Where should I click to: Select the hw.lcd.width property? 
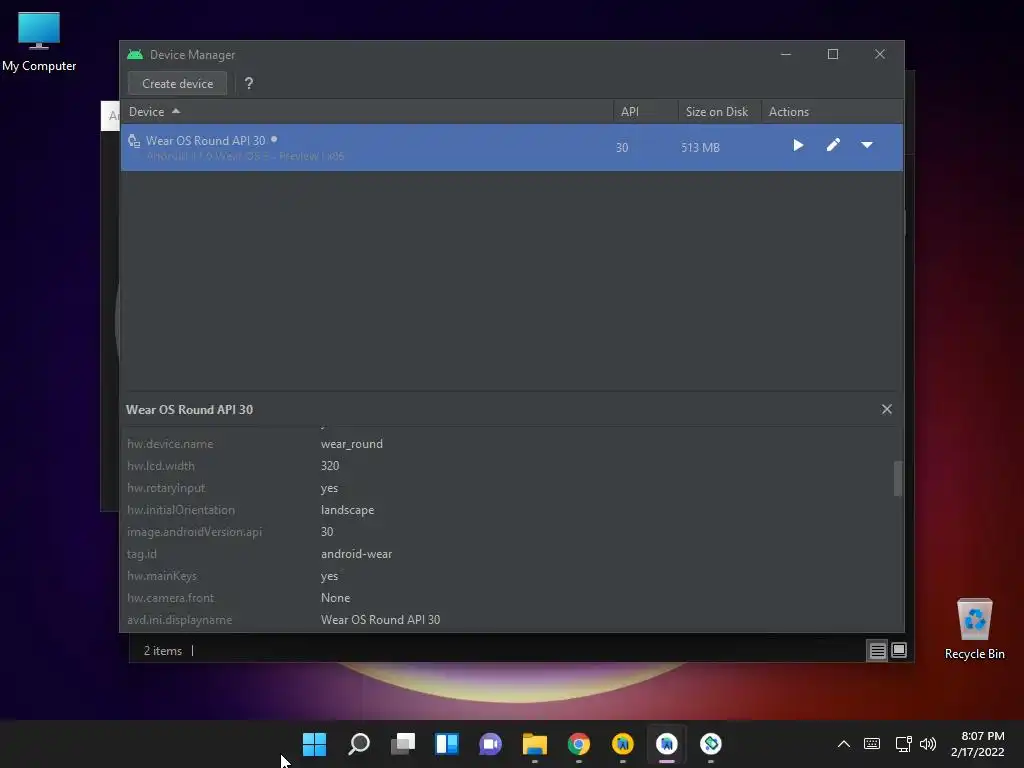161,466
